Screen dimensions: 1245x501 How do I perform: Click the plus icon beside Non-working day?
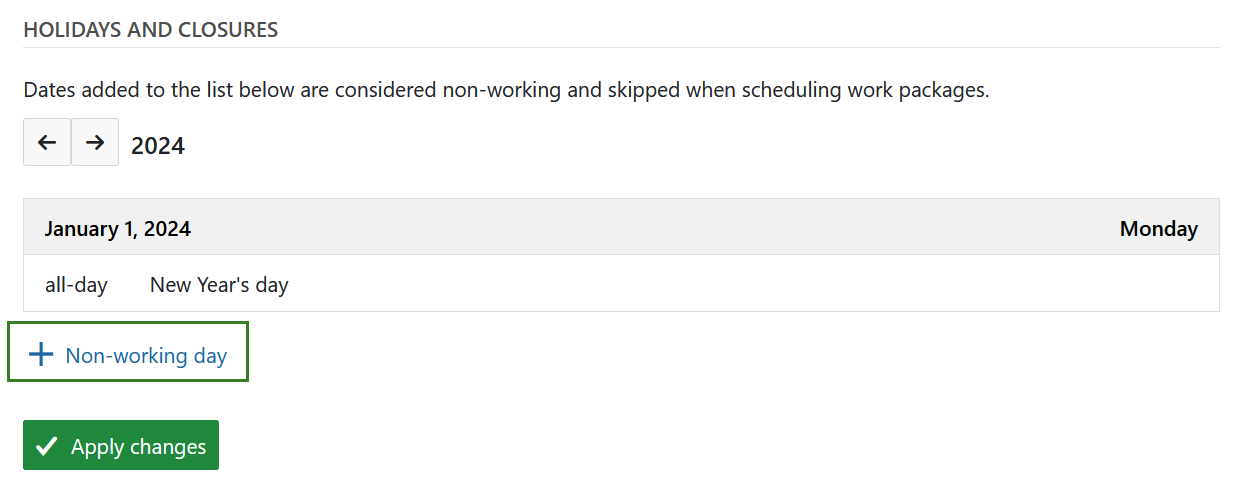tap(41, 355)
